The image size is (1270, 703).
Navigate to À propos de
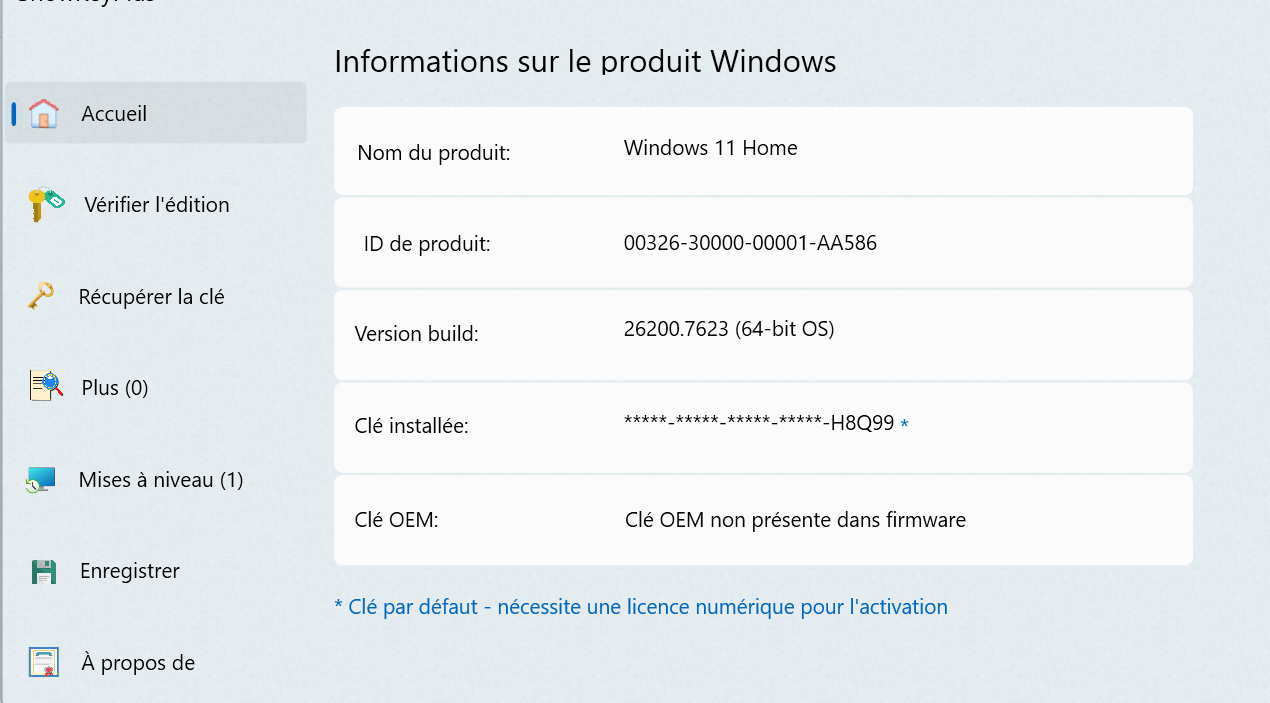[x=137, y=661]
